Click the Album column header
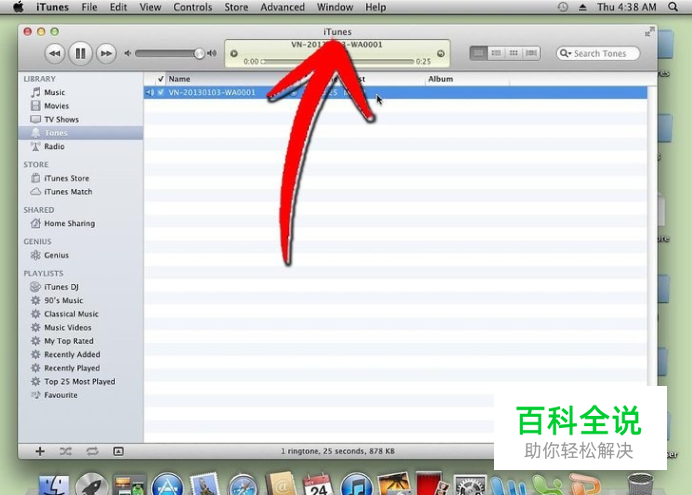 click(467, 79)
